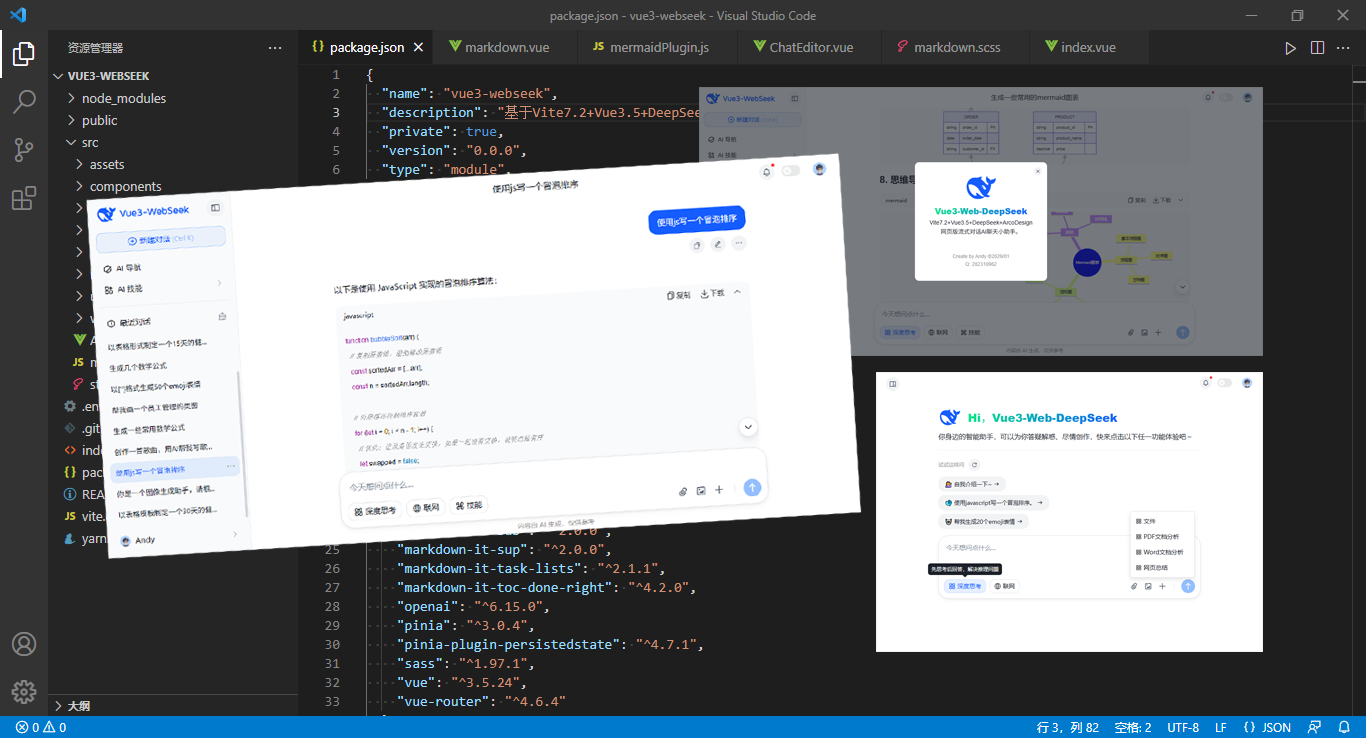Image resolution: width=1366 pixels, height=738 pixels.
Task: Click copy icon under the blue user message
Action: pyautogui.click(x=697, y=245)
